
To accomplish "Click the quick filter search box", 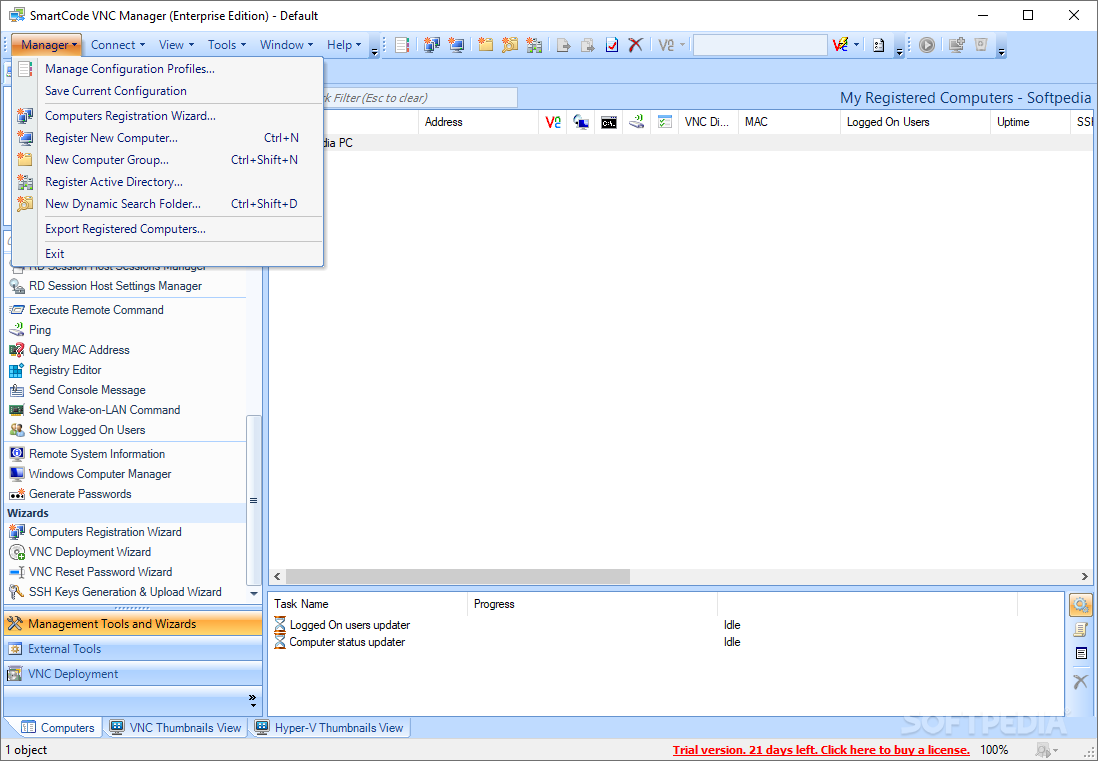I will pos(421,98).
